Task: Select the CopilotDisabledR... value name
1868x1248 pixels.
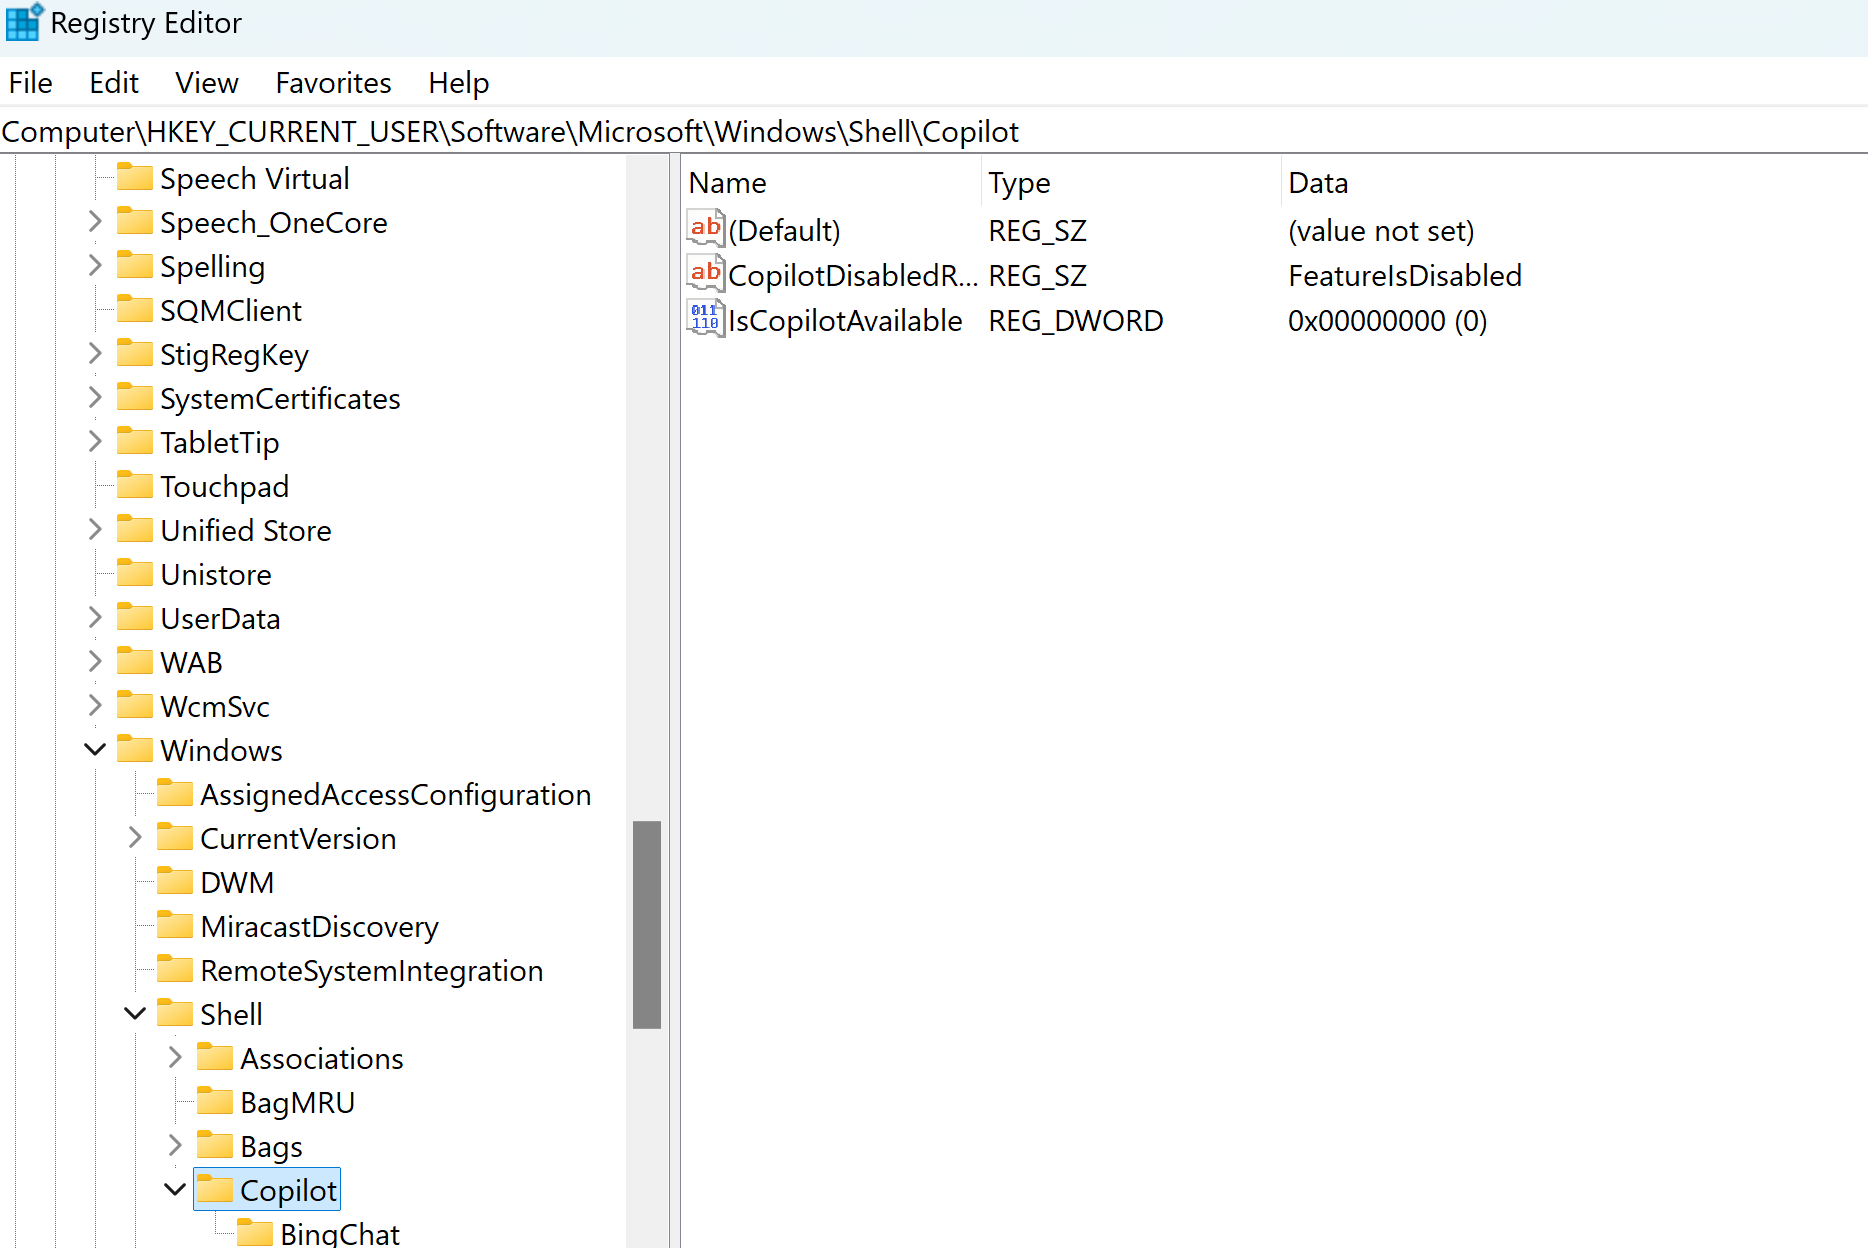Action: tap(853, 276)
